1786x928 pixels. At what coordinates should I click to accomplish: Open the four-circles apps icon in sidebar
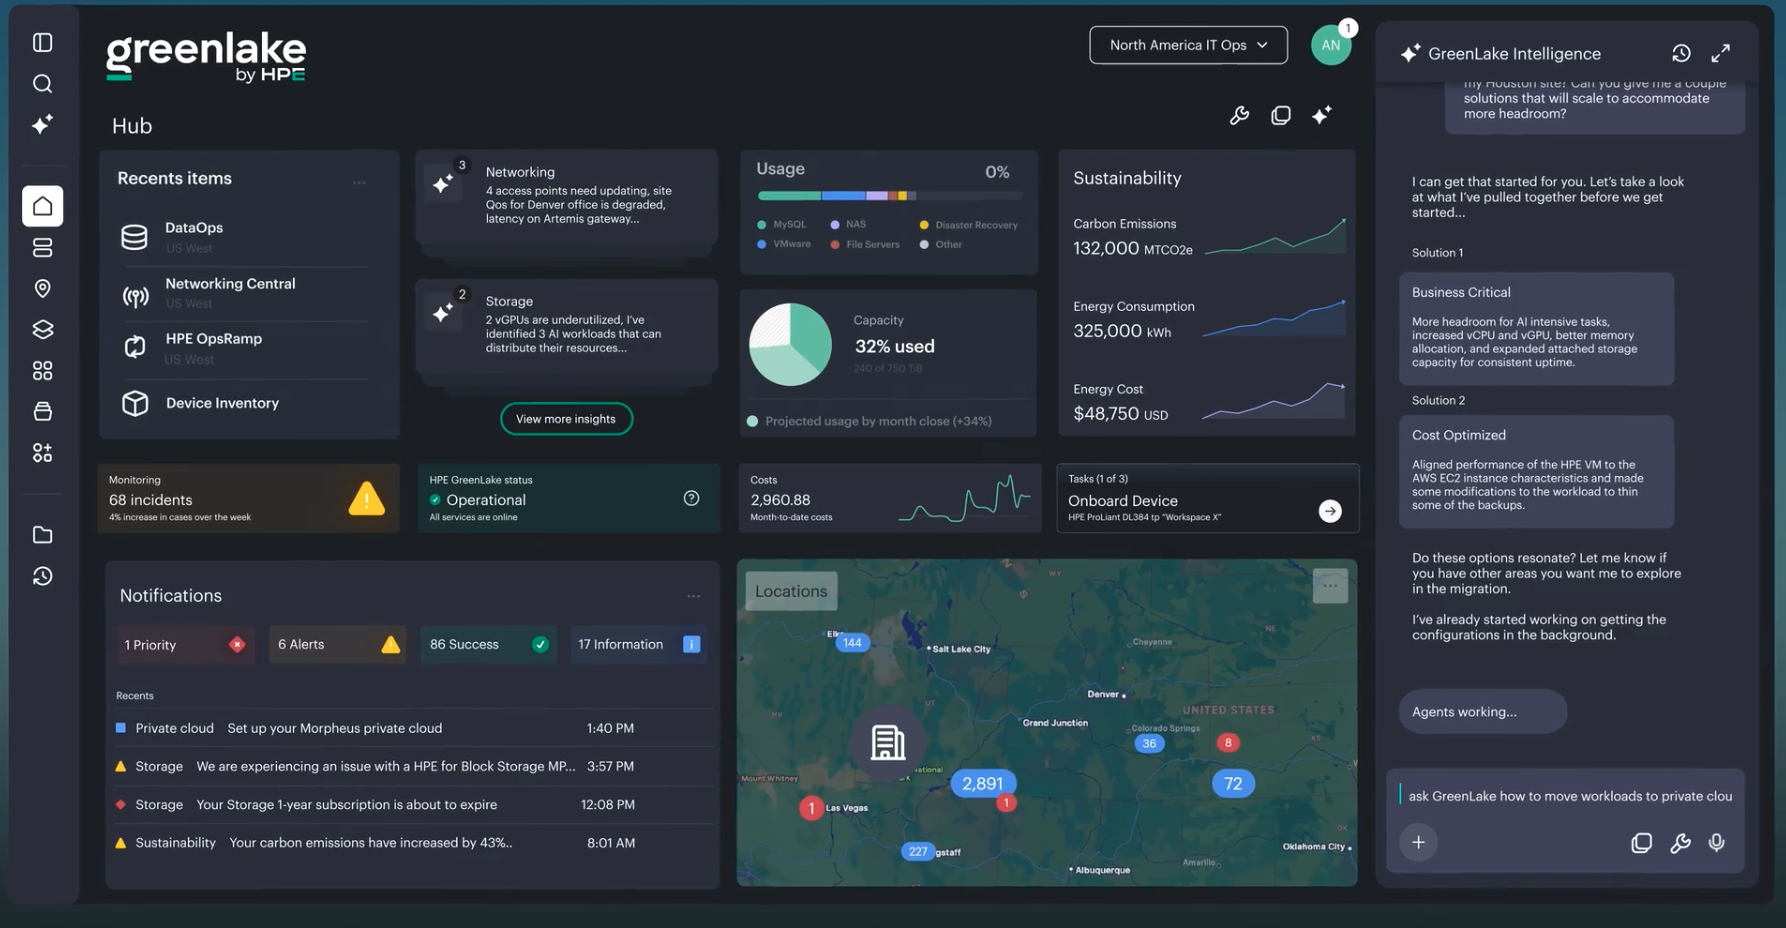click(x=42, y=371)
